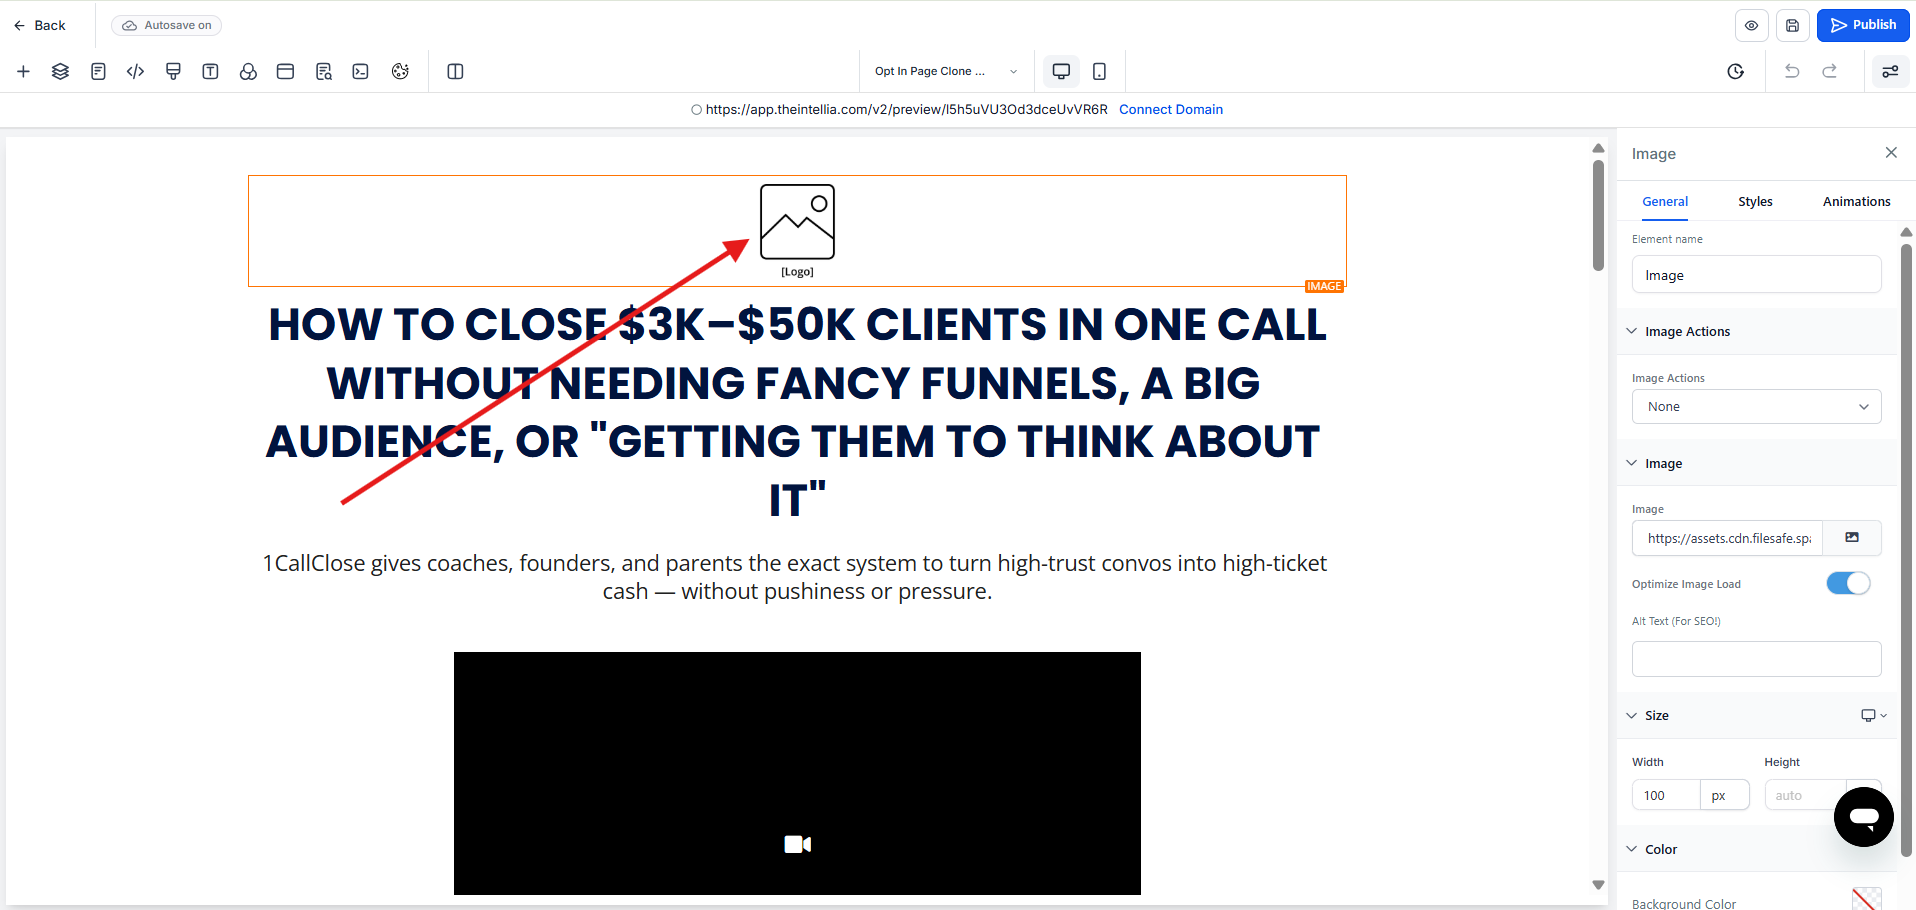Switch to desktop device view
The image size is (1916, 910).
pos(1061,71)
